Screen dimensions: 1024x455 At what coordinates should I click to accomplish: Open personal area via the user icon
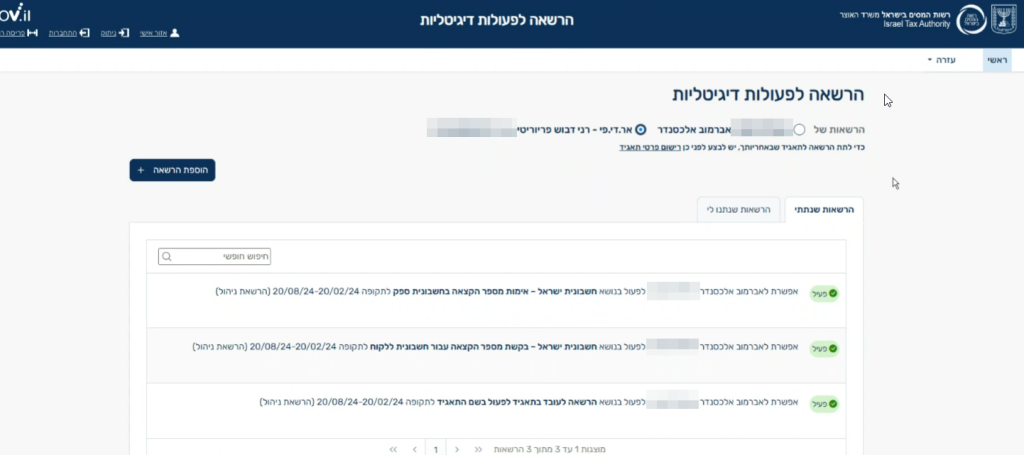point(174,33)
